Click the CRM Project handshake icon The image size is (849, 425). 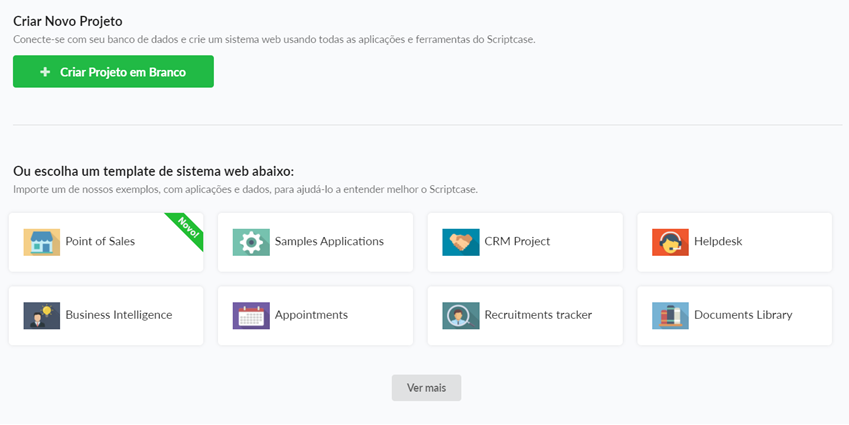pos(461,242)
